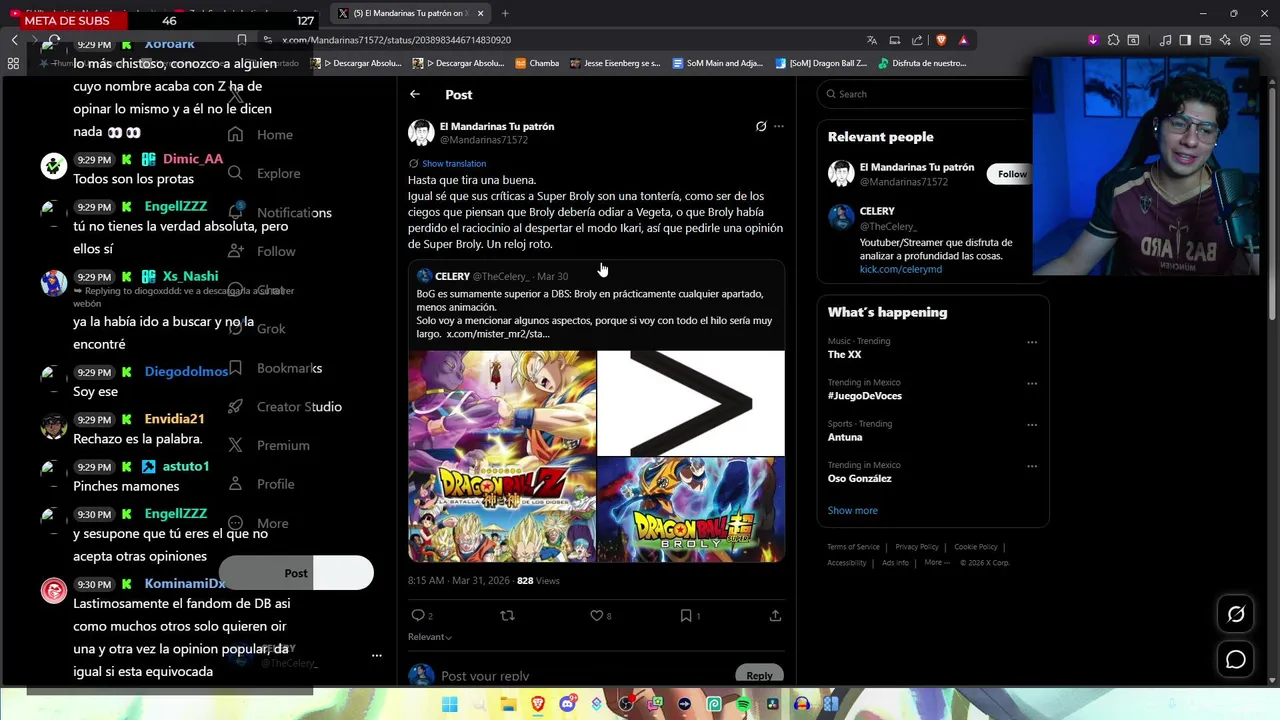Viewport: 1280px width, 720px height.
Task: Click the @Mandarinas71572 handle under the author name
Action: pos(484,140)
